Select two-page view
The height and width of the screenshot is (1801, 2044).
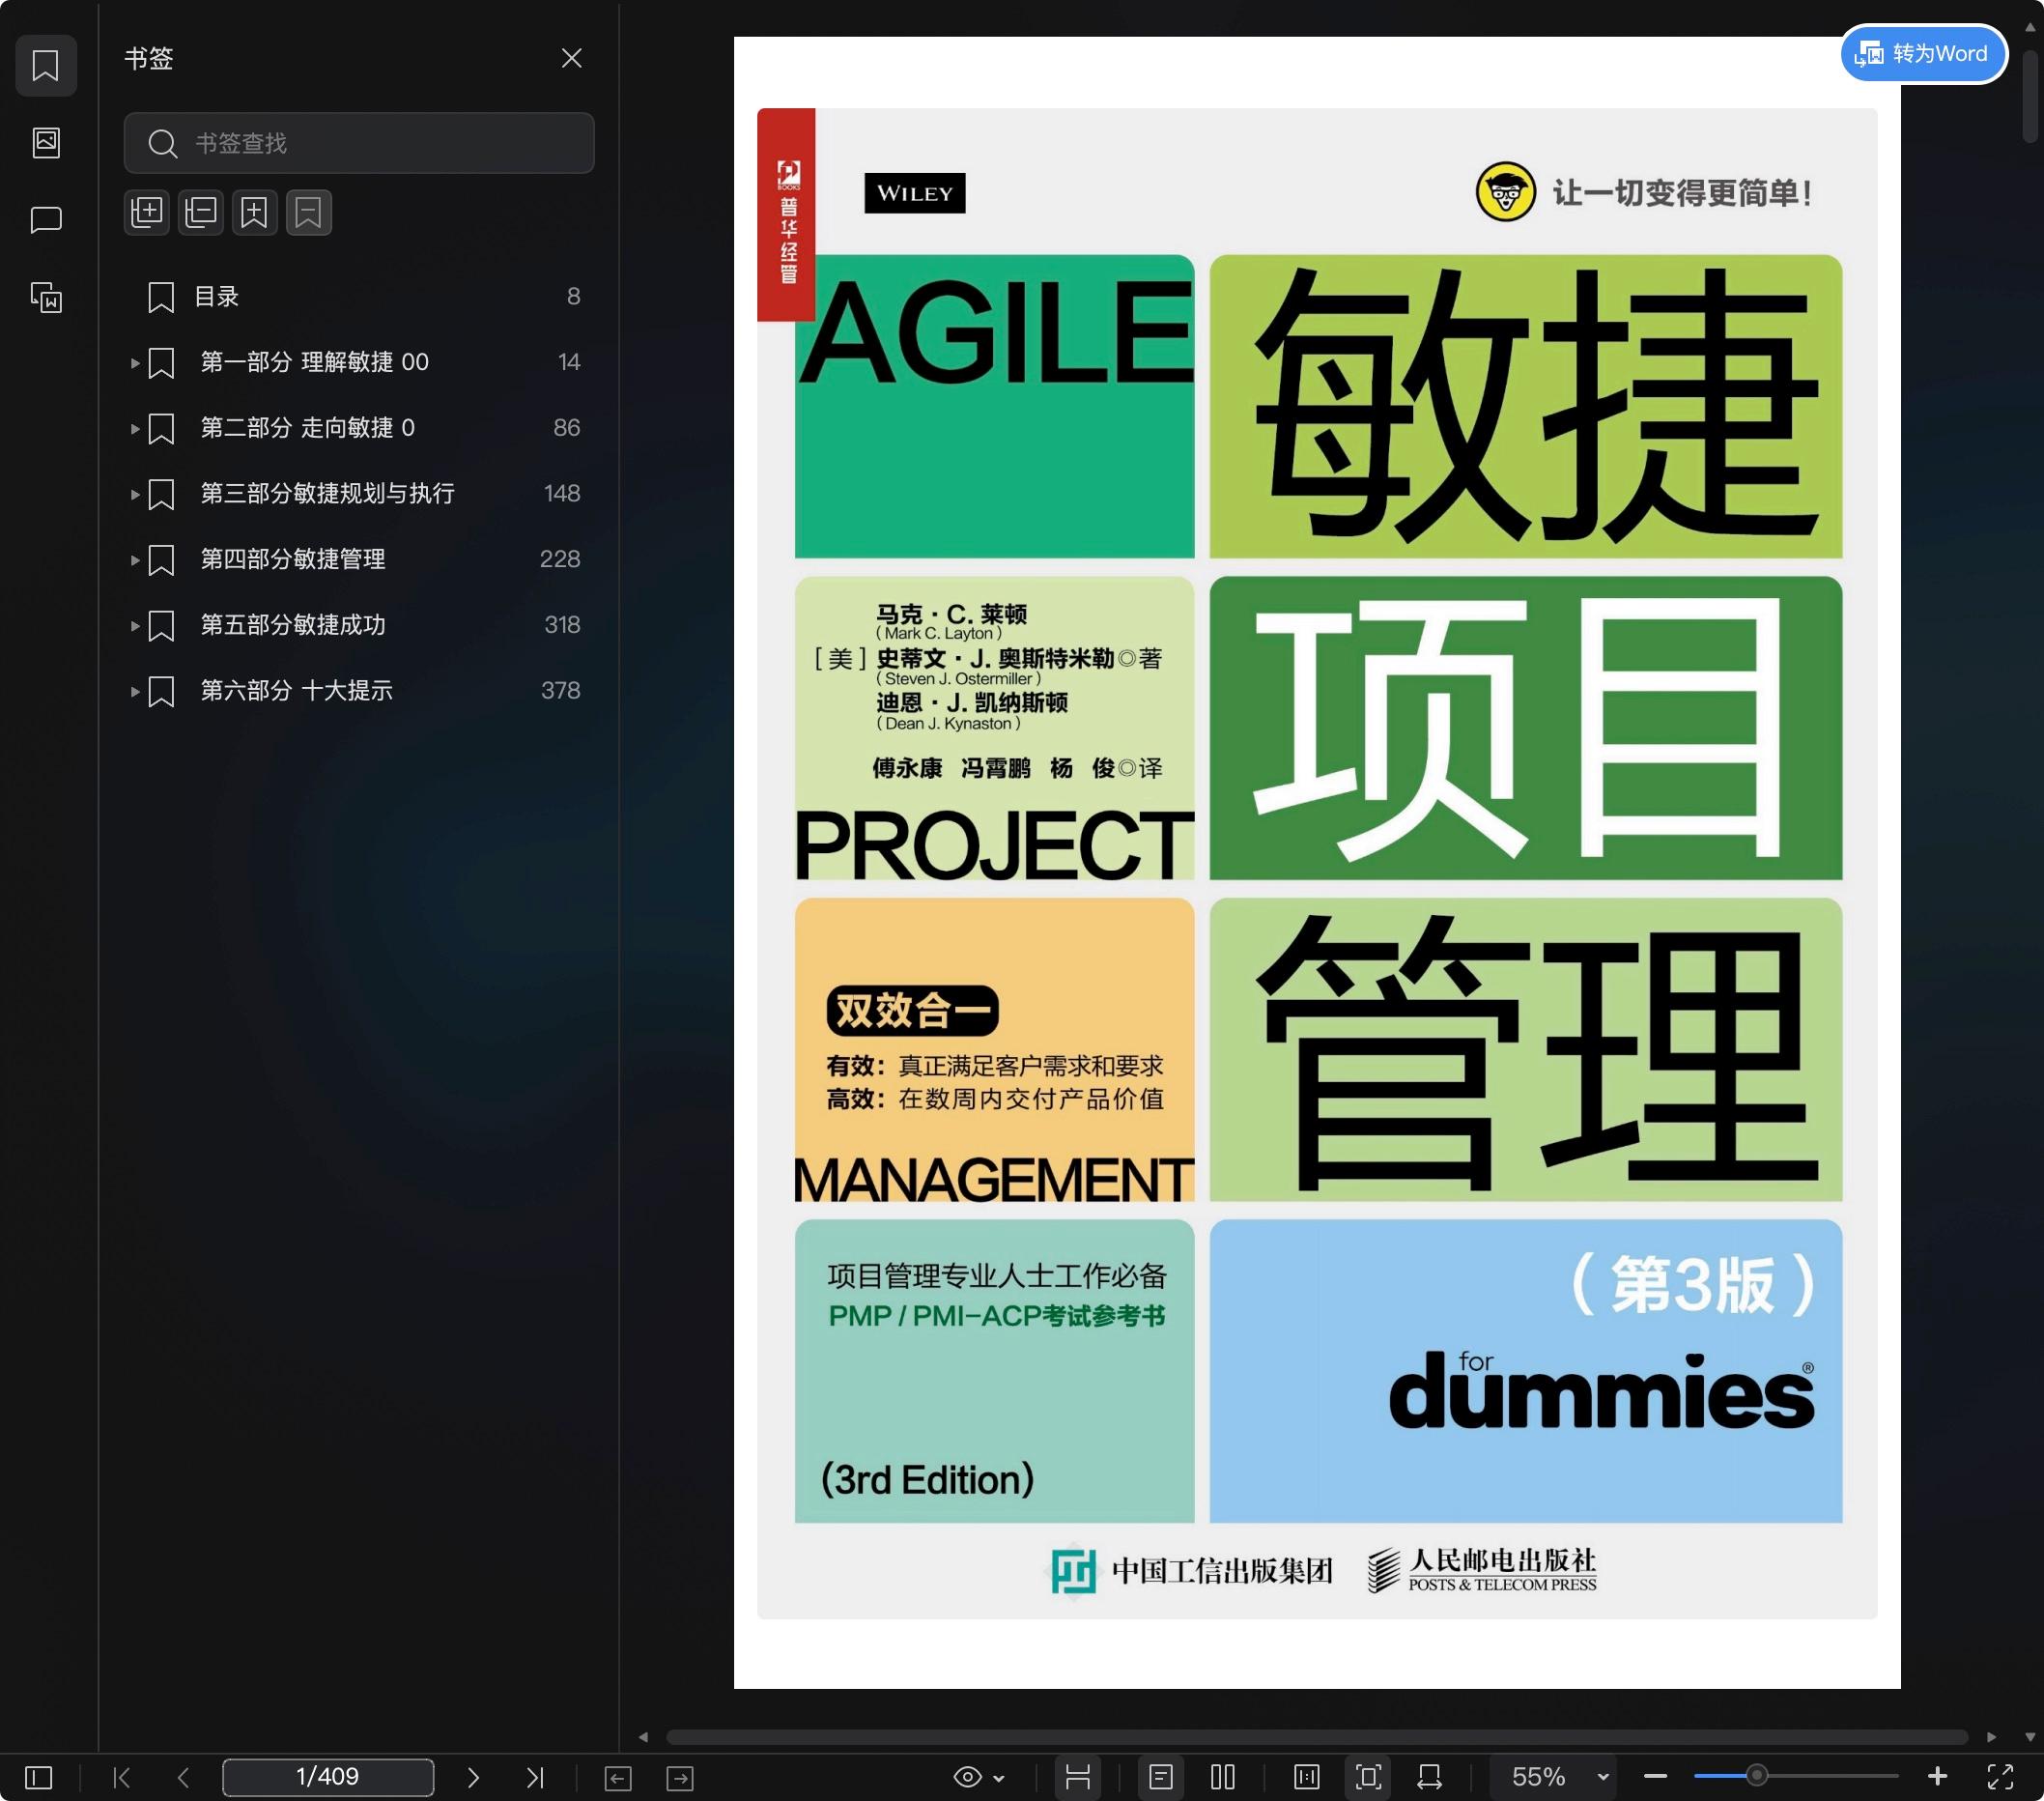1223,1777
